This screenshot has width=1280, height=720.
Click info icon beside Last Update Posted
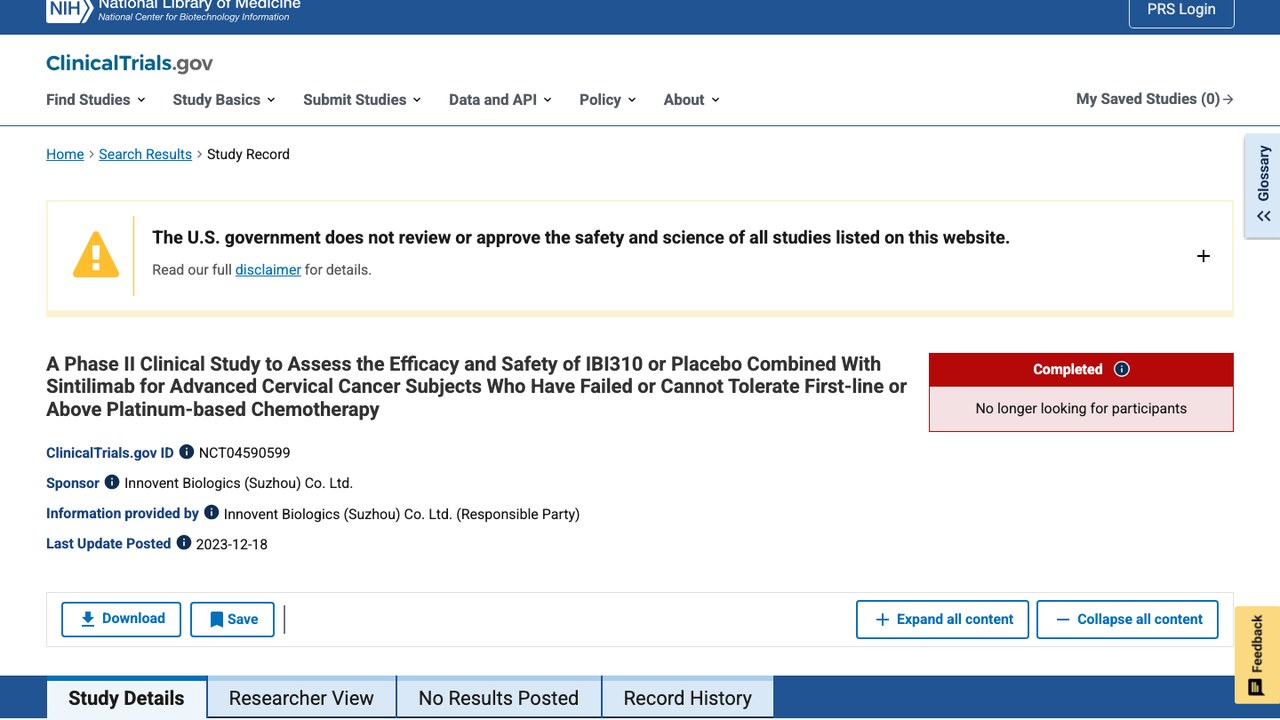coord(184,543)
